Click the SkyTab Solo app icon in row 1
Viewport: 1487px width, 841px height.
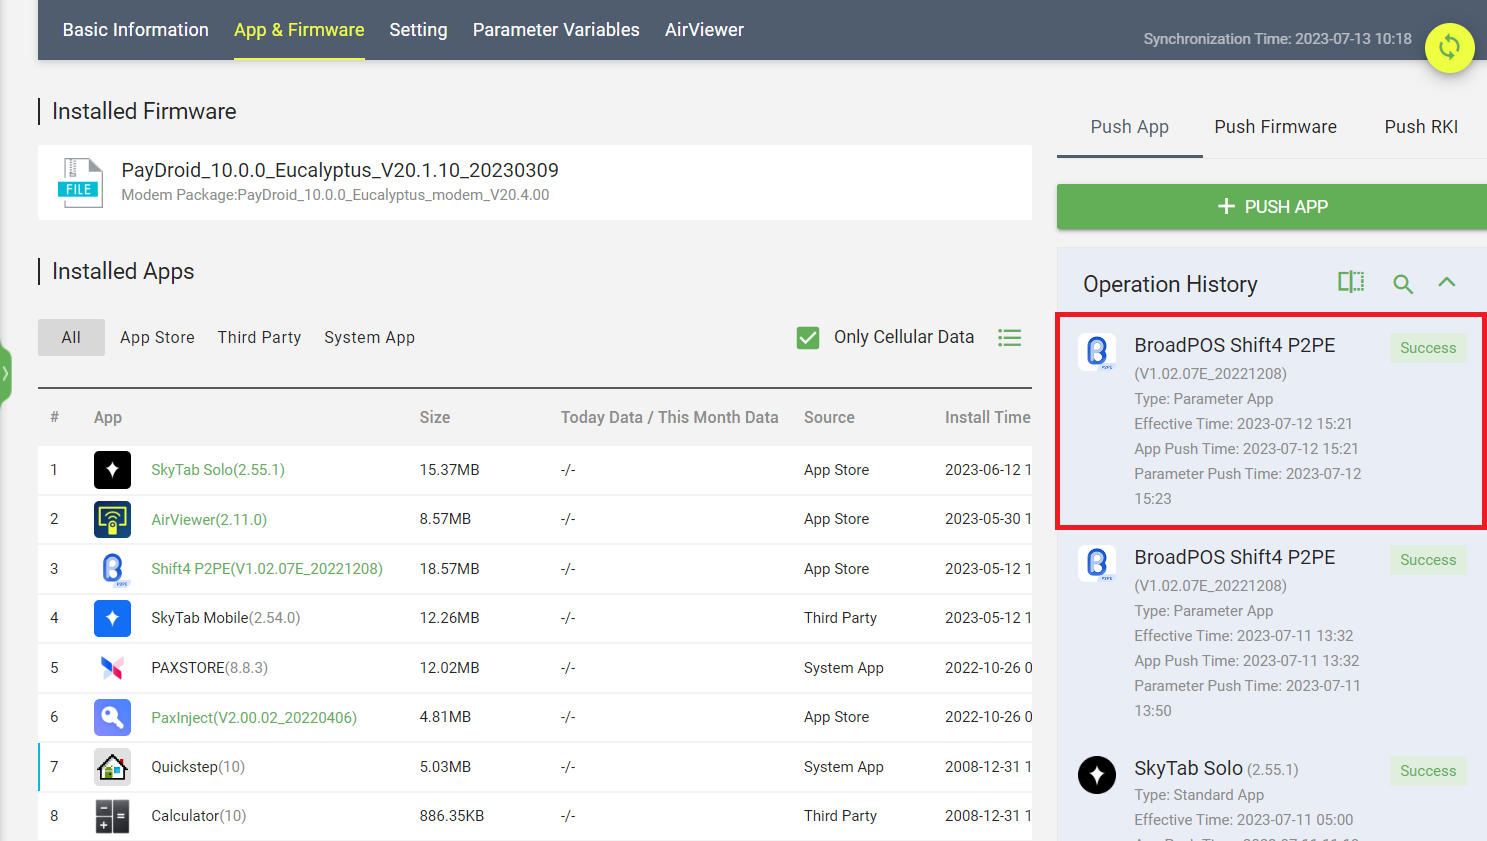pos(112,470)
